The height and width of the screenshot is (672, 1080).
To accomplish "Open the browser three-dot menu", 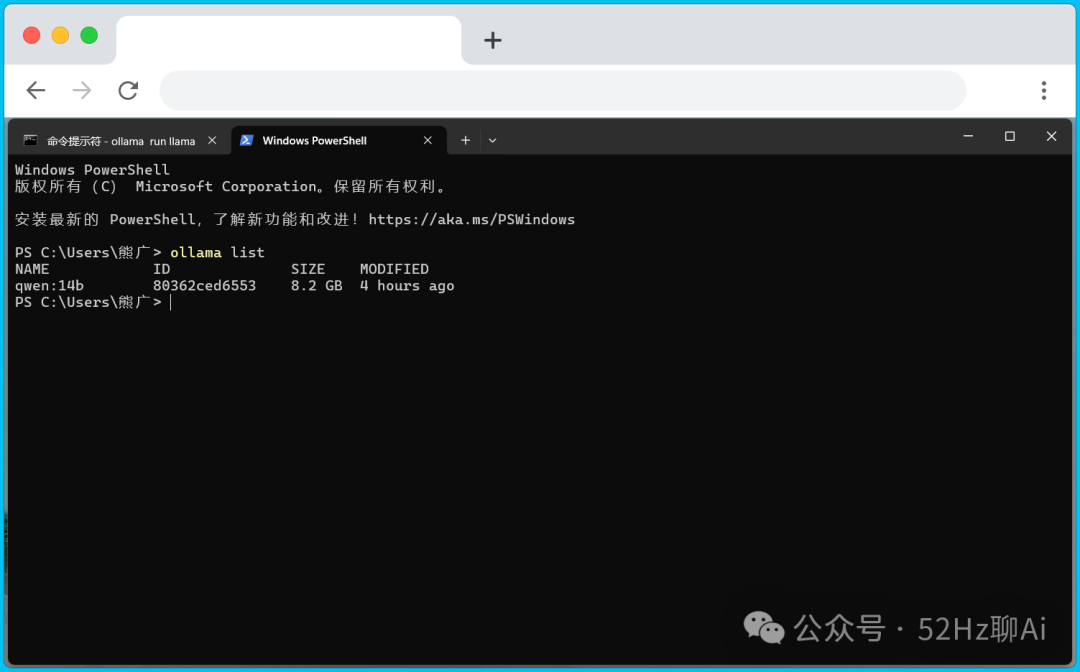I will [x=1044, y=90].
